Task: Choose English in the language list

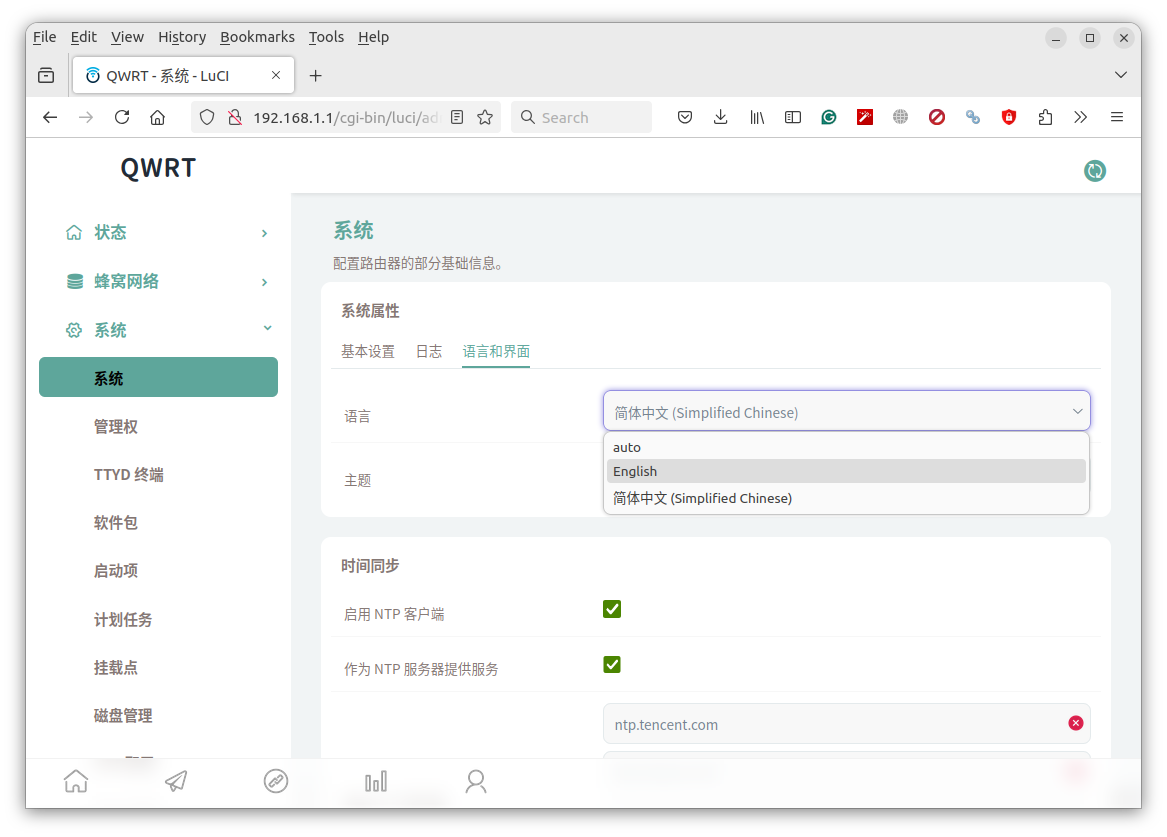Action: (x=846, y=471)
